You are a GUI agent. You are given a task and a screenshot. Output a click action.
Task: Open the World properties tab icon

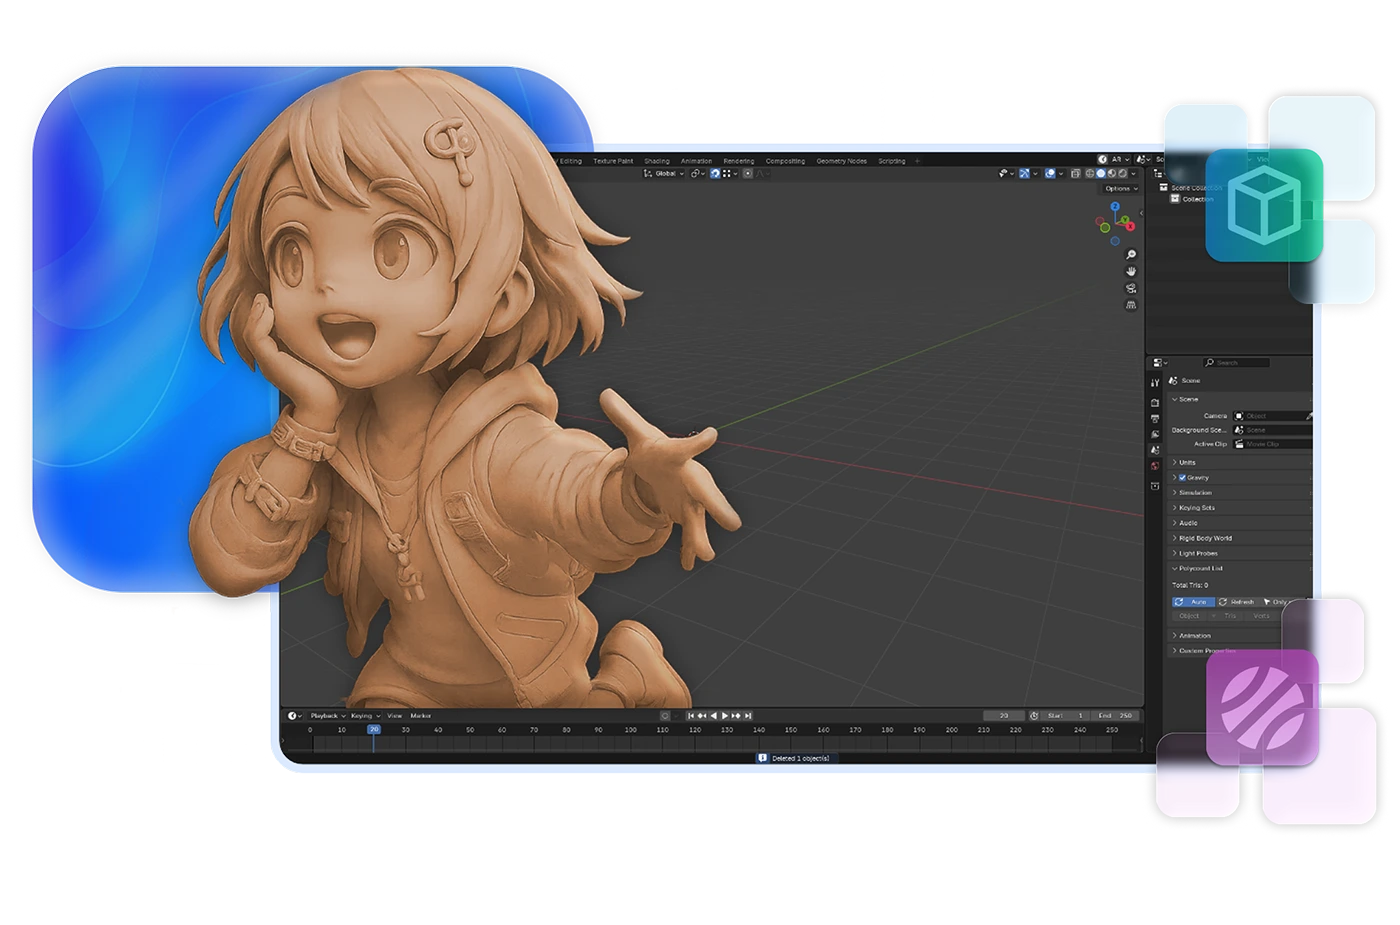coord(1155,466)
